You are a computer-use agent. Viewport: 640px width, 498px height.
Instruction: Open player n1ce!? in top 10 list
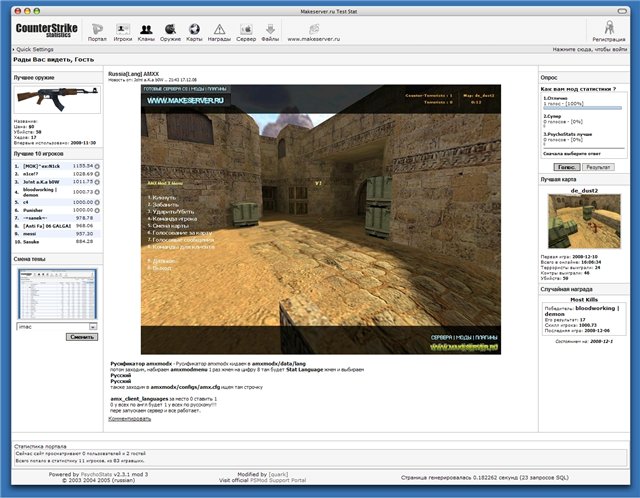(x=31, y=174)
